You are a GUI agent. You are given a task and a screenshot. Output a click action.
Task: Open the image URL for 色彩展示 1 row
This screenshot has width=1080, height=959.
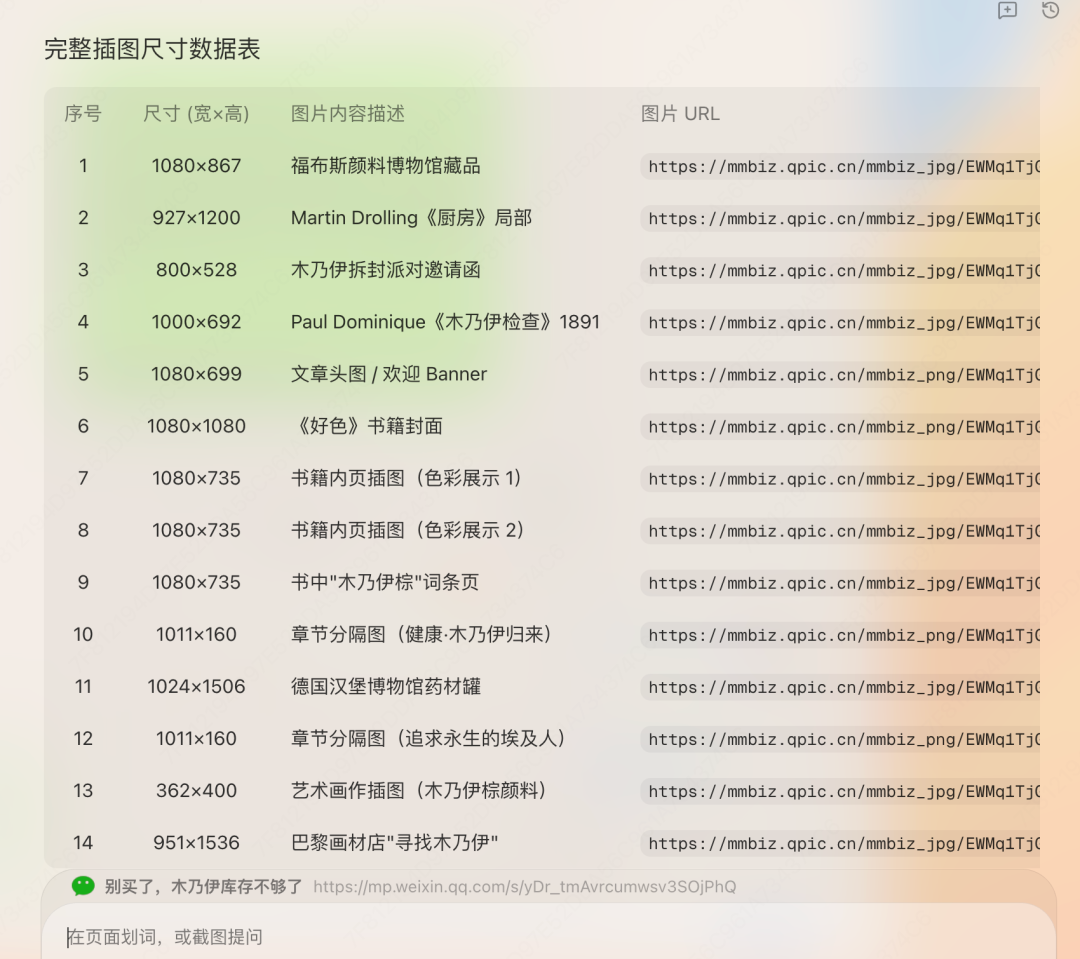click(840, 479)
